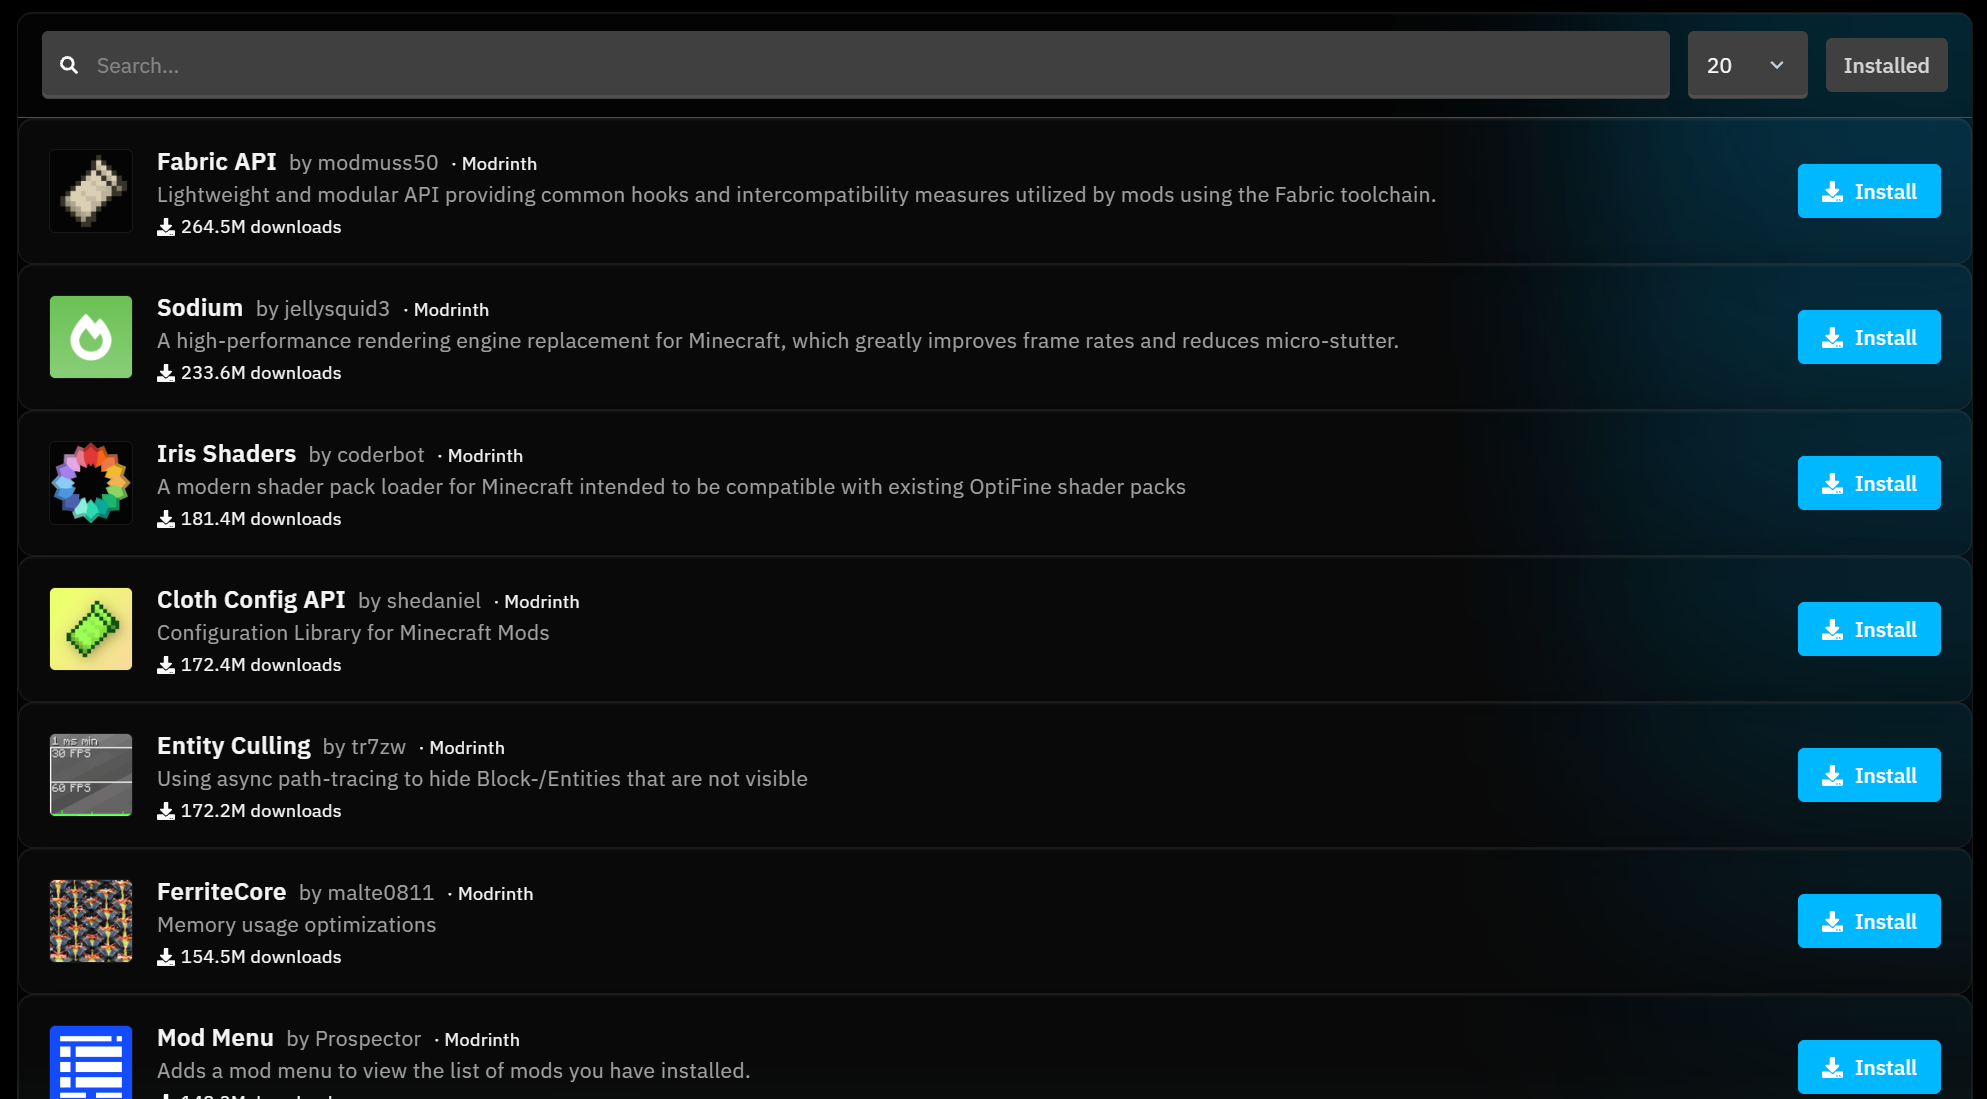This screenshot has width=1987, height=1099.
Task: Click the search magnifier icon
Action: point(69,65)
